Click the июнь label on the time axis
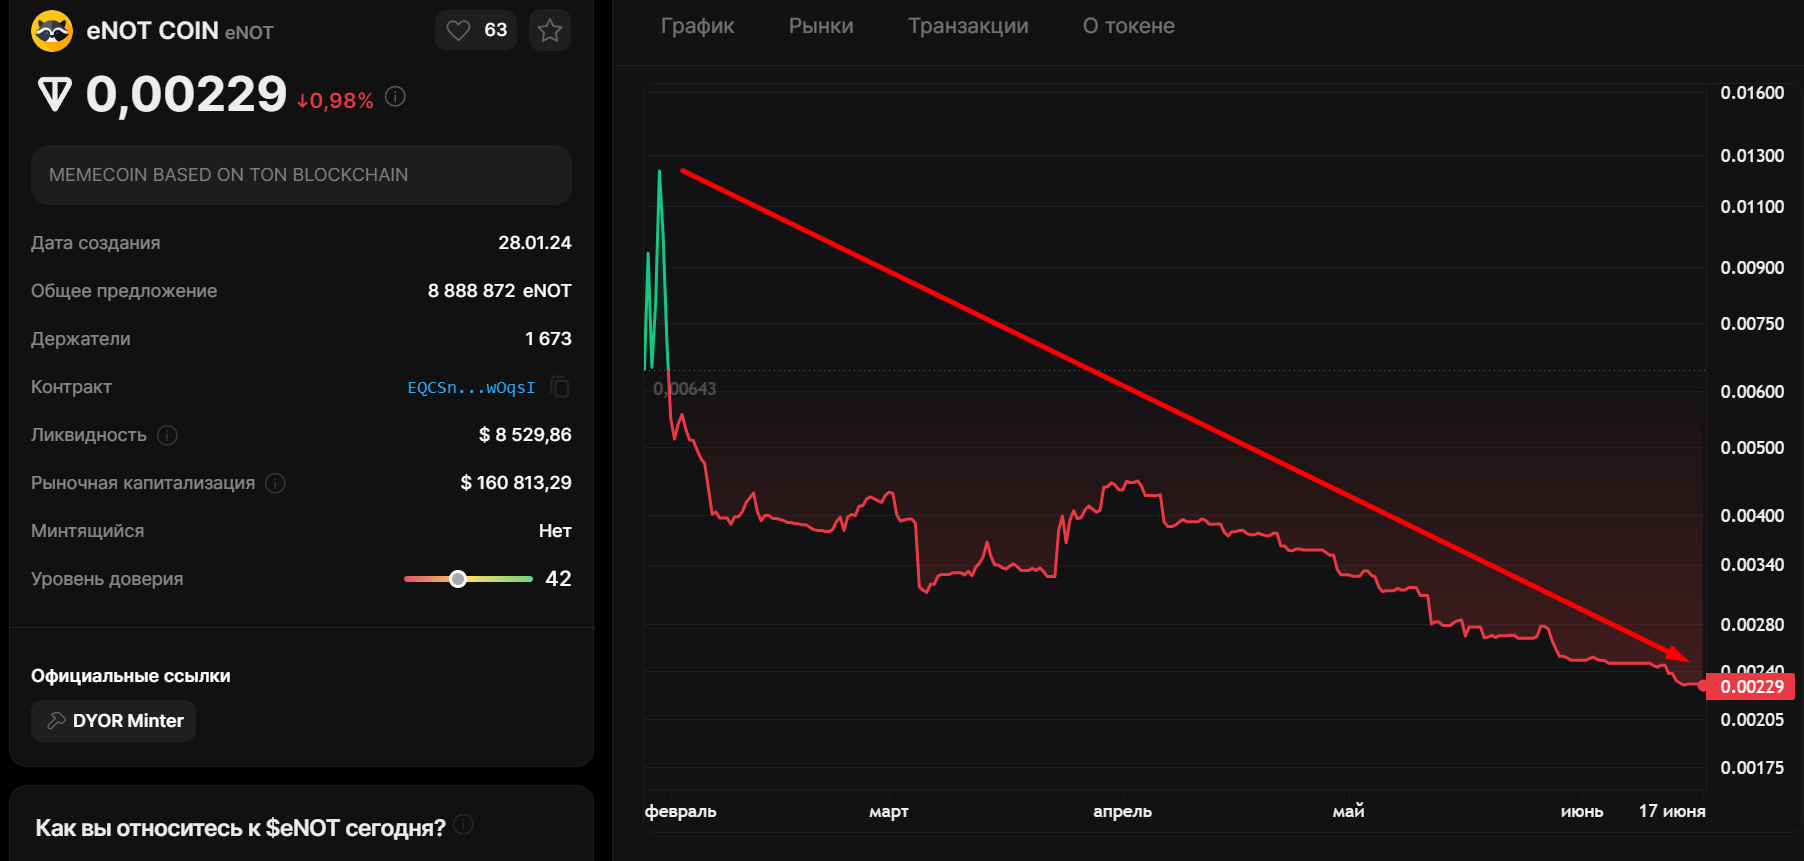The width and height of the screenshot is (1804, 861). click(1582, 811)
